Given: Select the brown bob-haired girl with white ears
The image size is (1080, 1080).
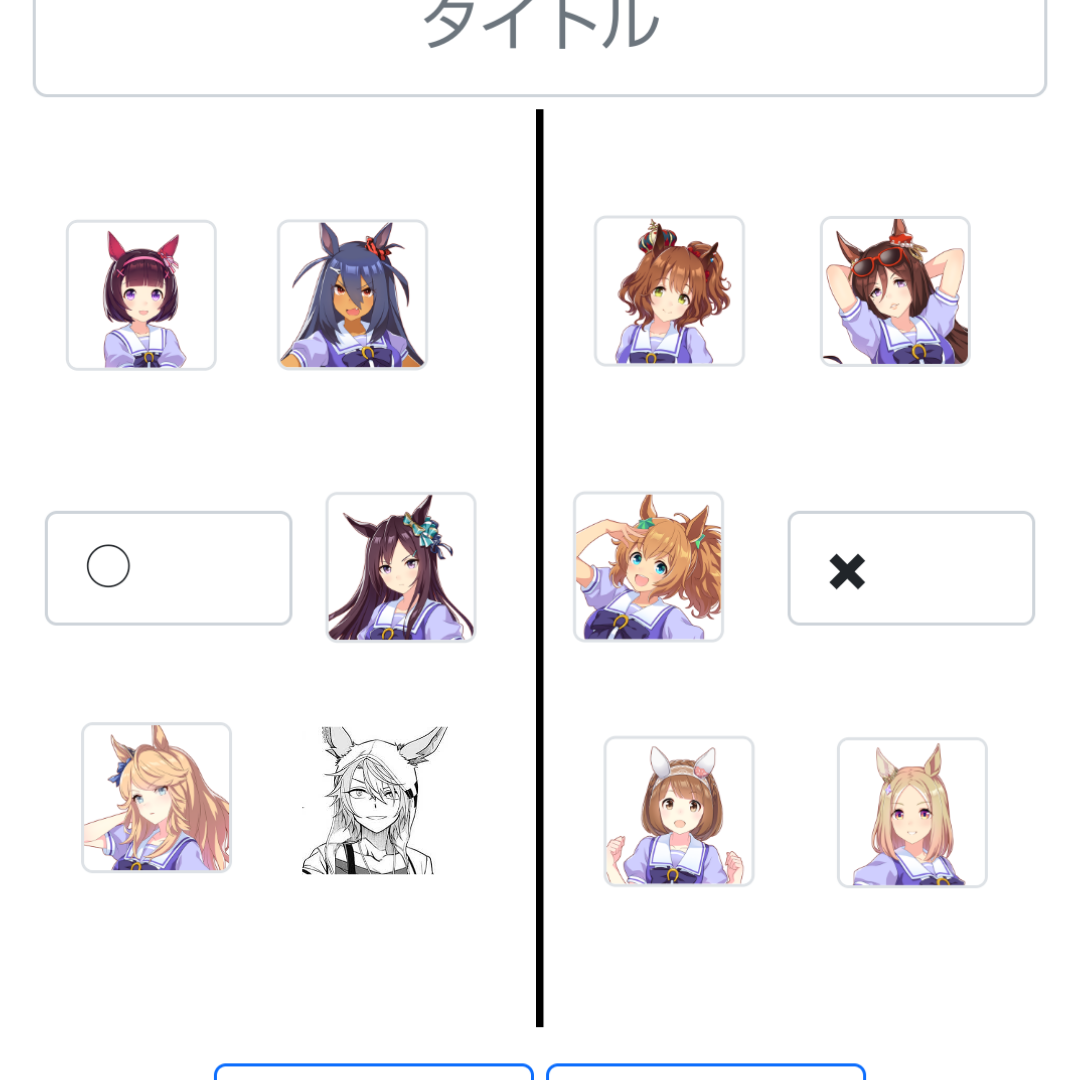Looking at the screenshot, I should click(679, 811).
